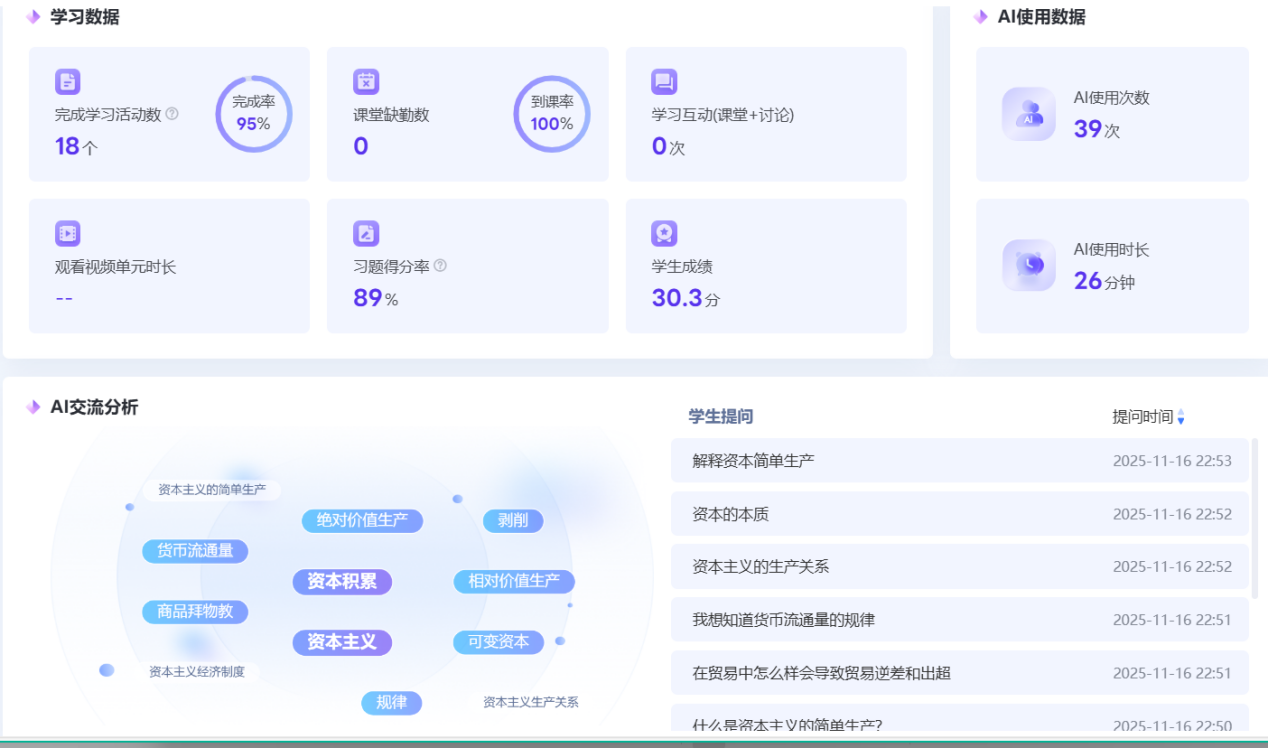1268x748 pixels.
Task: Click the 商品拜物教 keyword tag
Action: pyautogui.click(x=195, y=611)
